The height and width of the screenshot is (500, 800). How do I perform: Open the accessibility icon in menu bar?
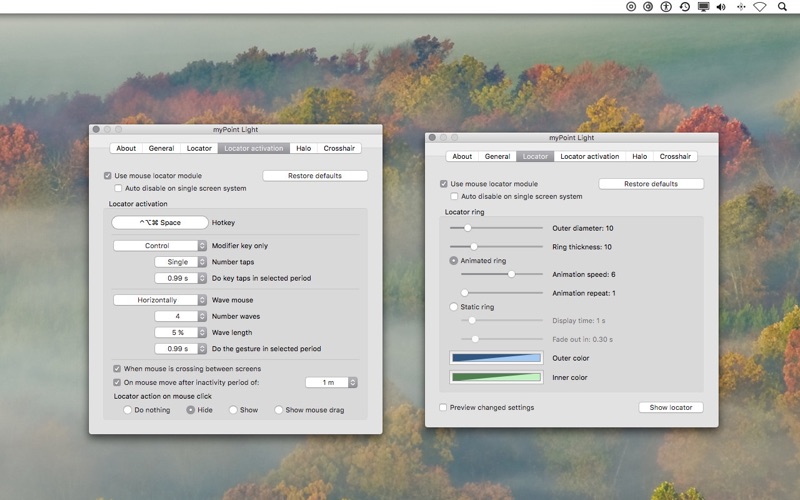point(666,7)
